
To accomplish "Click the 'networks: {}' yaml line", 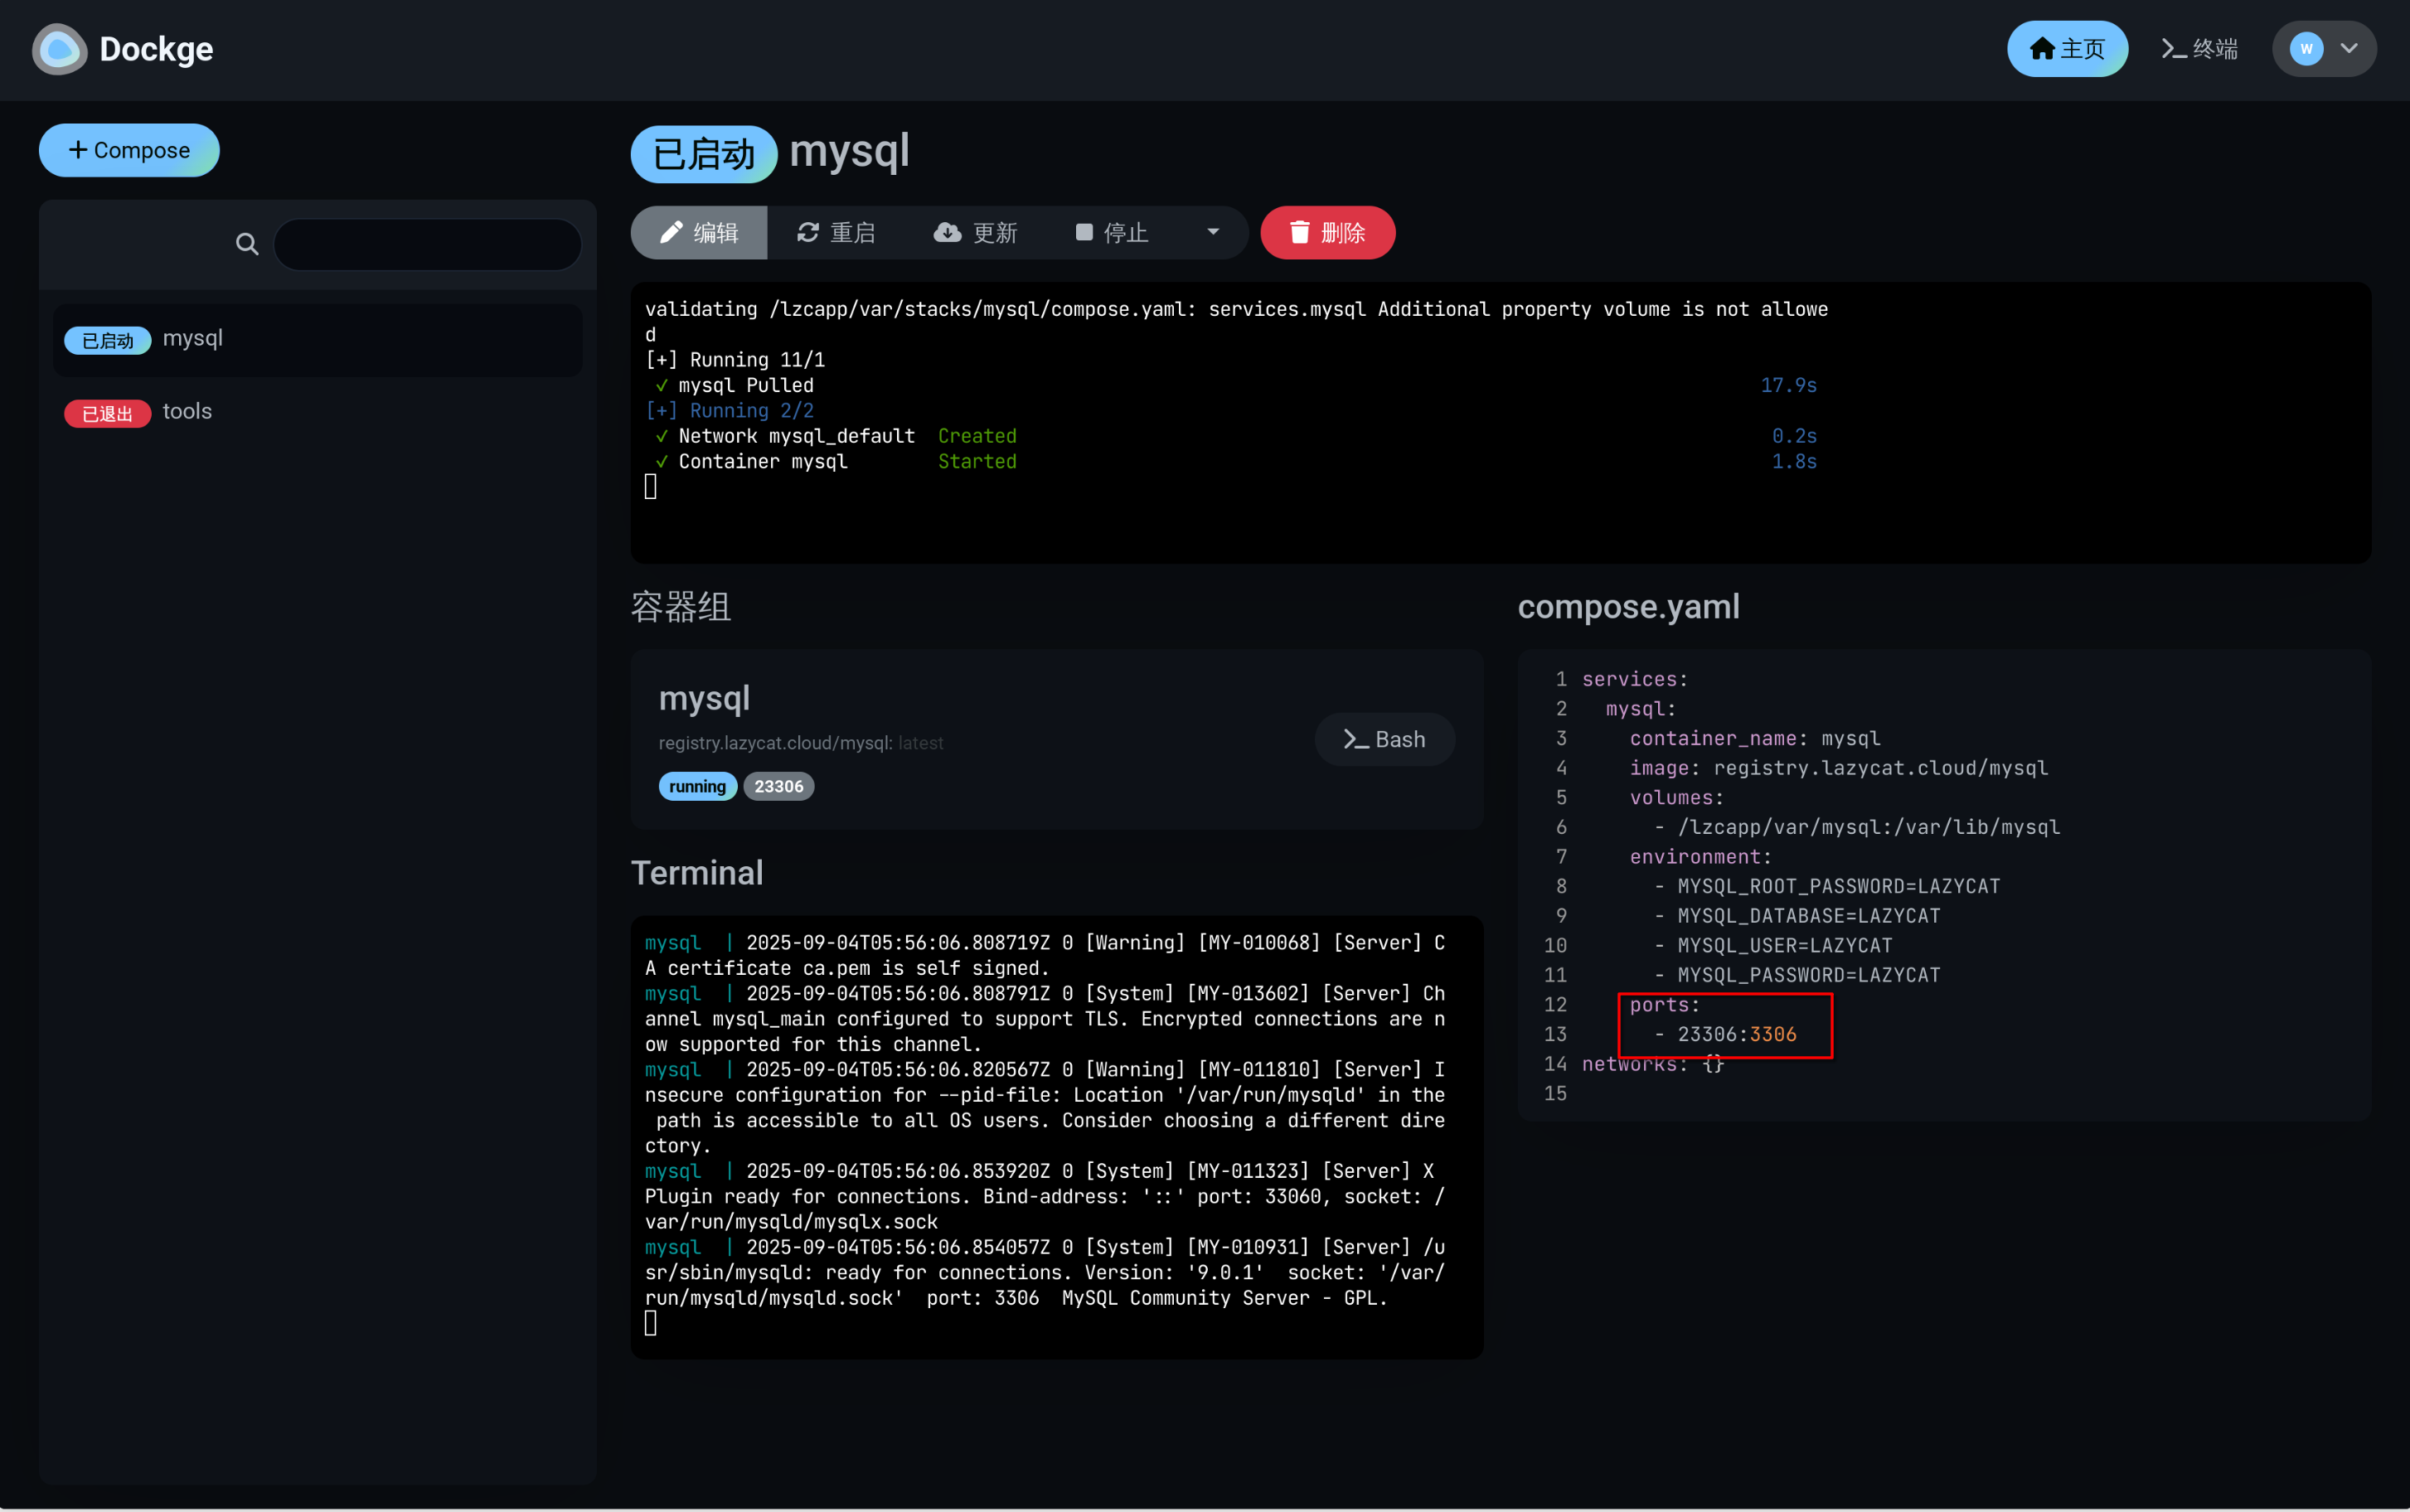I will click(x=1652, y=1064).
